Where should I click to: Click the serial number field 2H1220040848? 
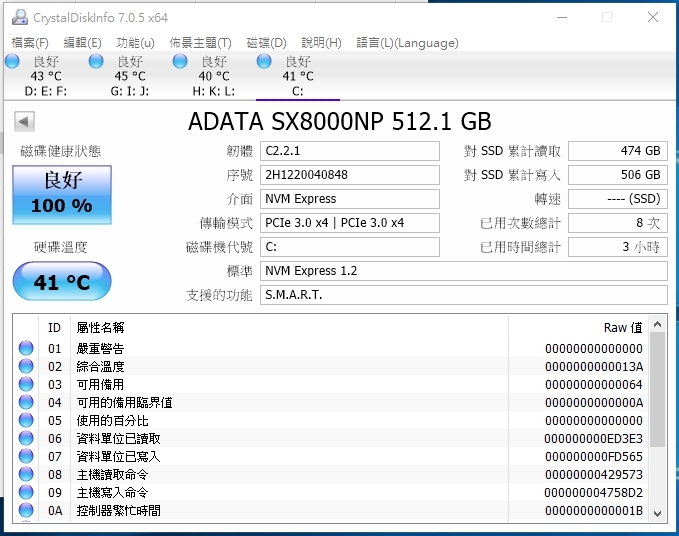[x=350, y=175]
